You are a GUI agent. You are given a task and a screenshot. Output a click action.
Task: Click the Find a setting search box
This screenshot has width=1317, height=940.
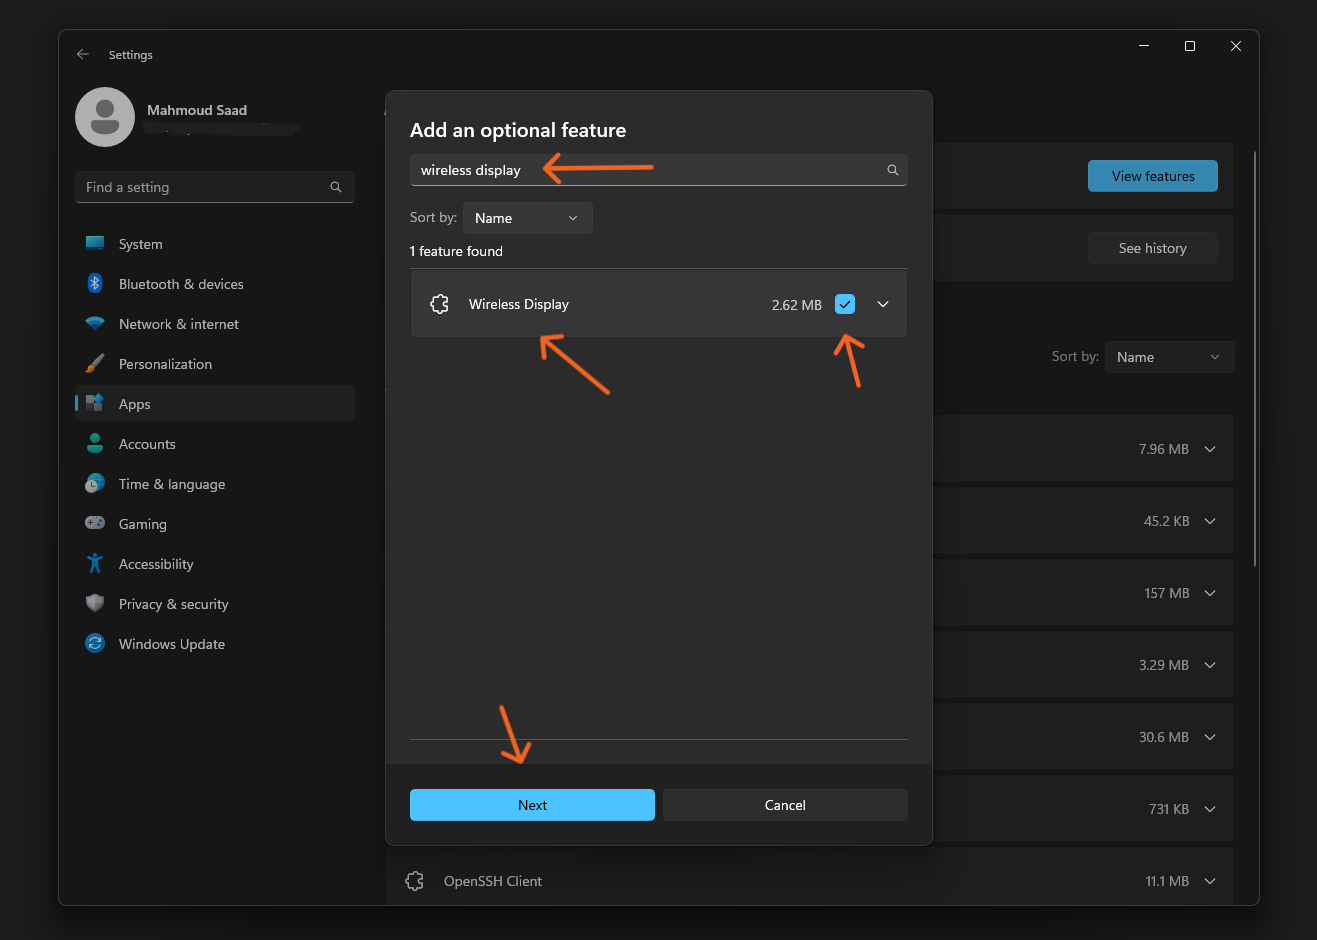[205, 187]
